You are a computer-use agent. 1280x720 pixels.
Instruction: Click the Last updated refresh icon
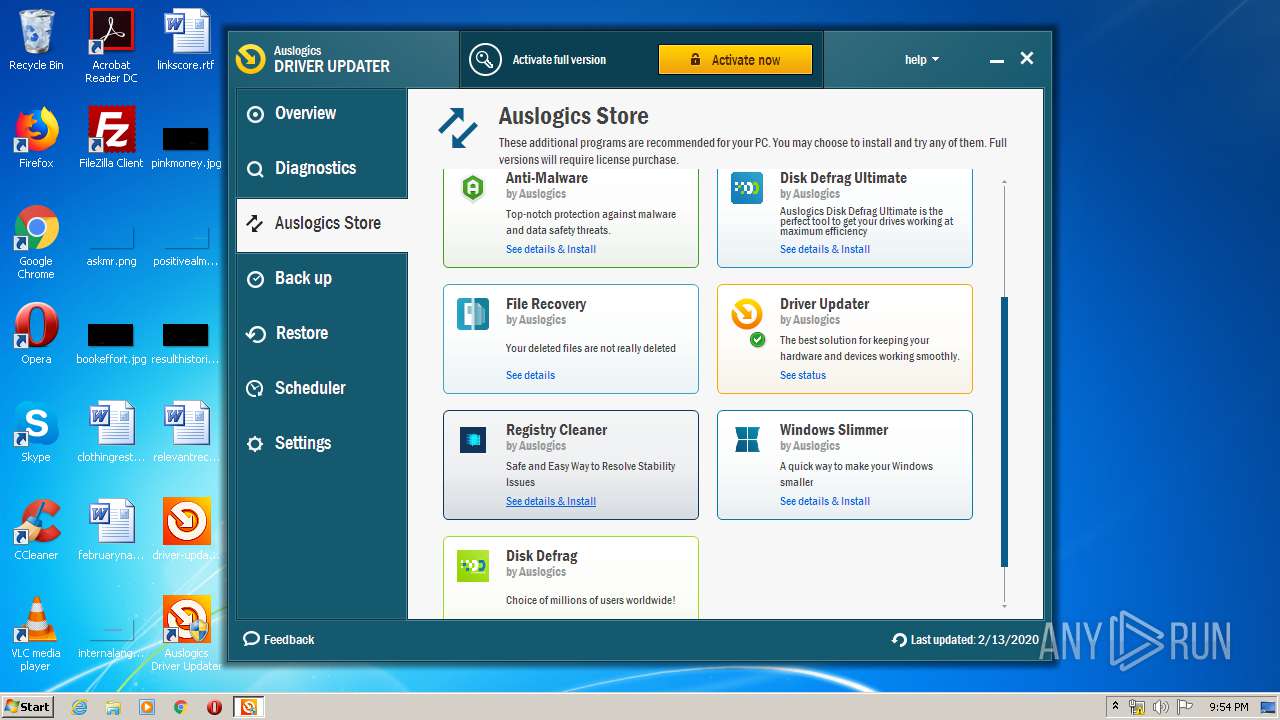[x=899, y=640]
